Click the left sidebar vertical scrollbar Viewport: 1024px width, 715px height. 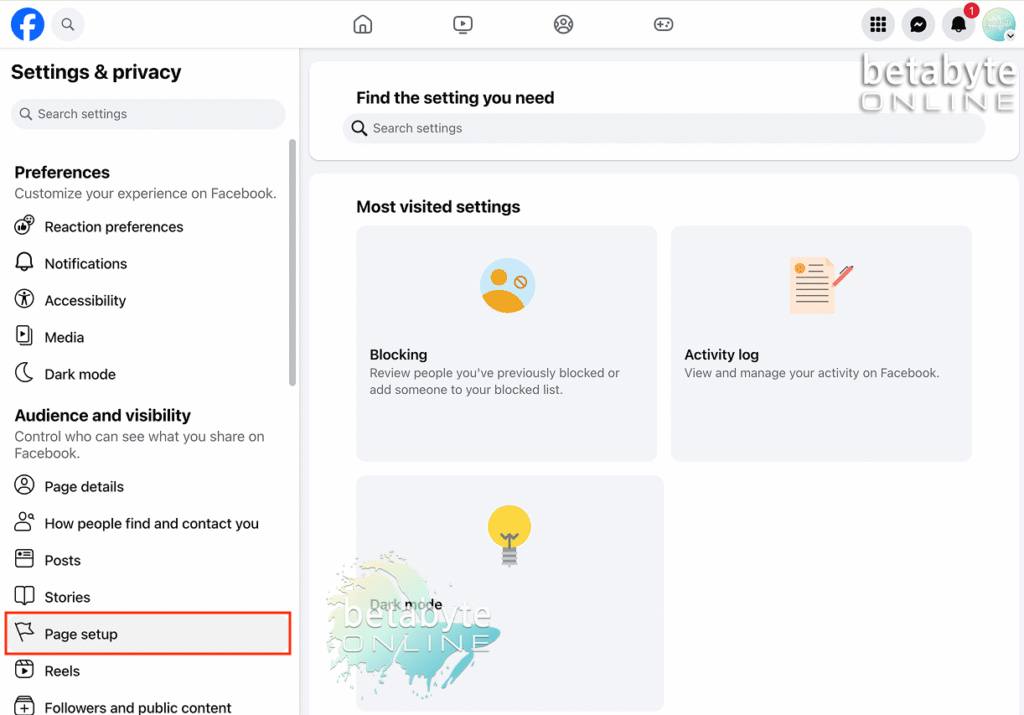(x=292, y=262)
